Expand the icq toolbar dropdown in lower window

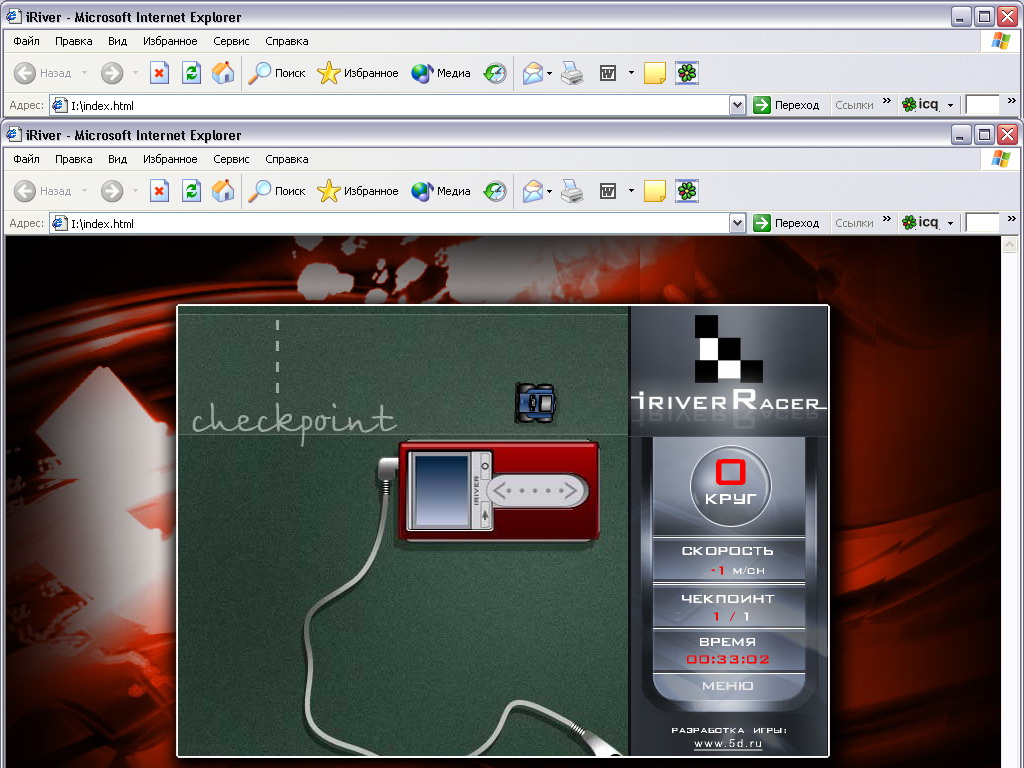pyautogui.click(x=950, y=223)
